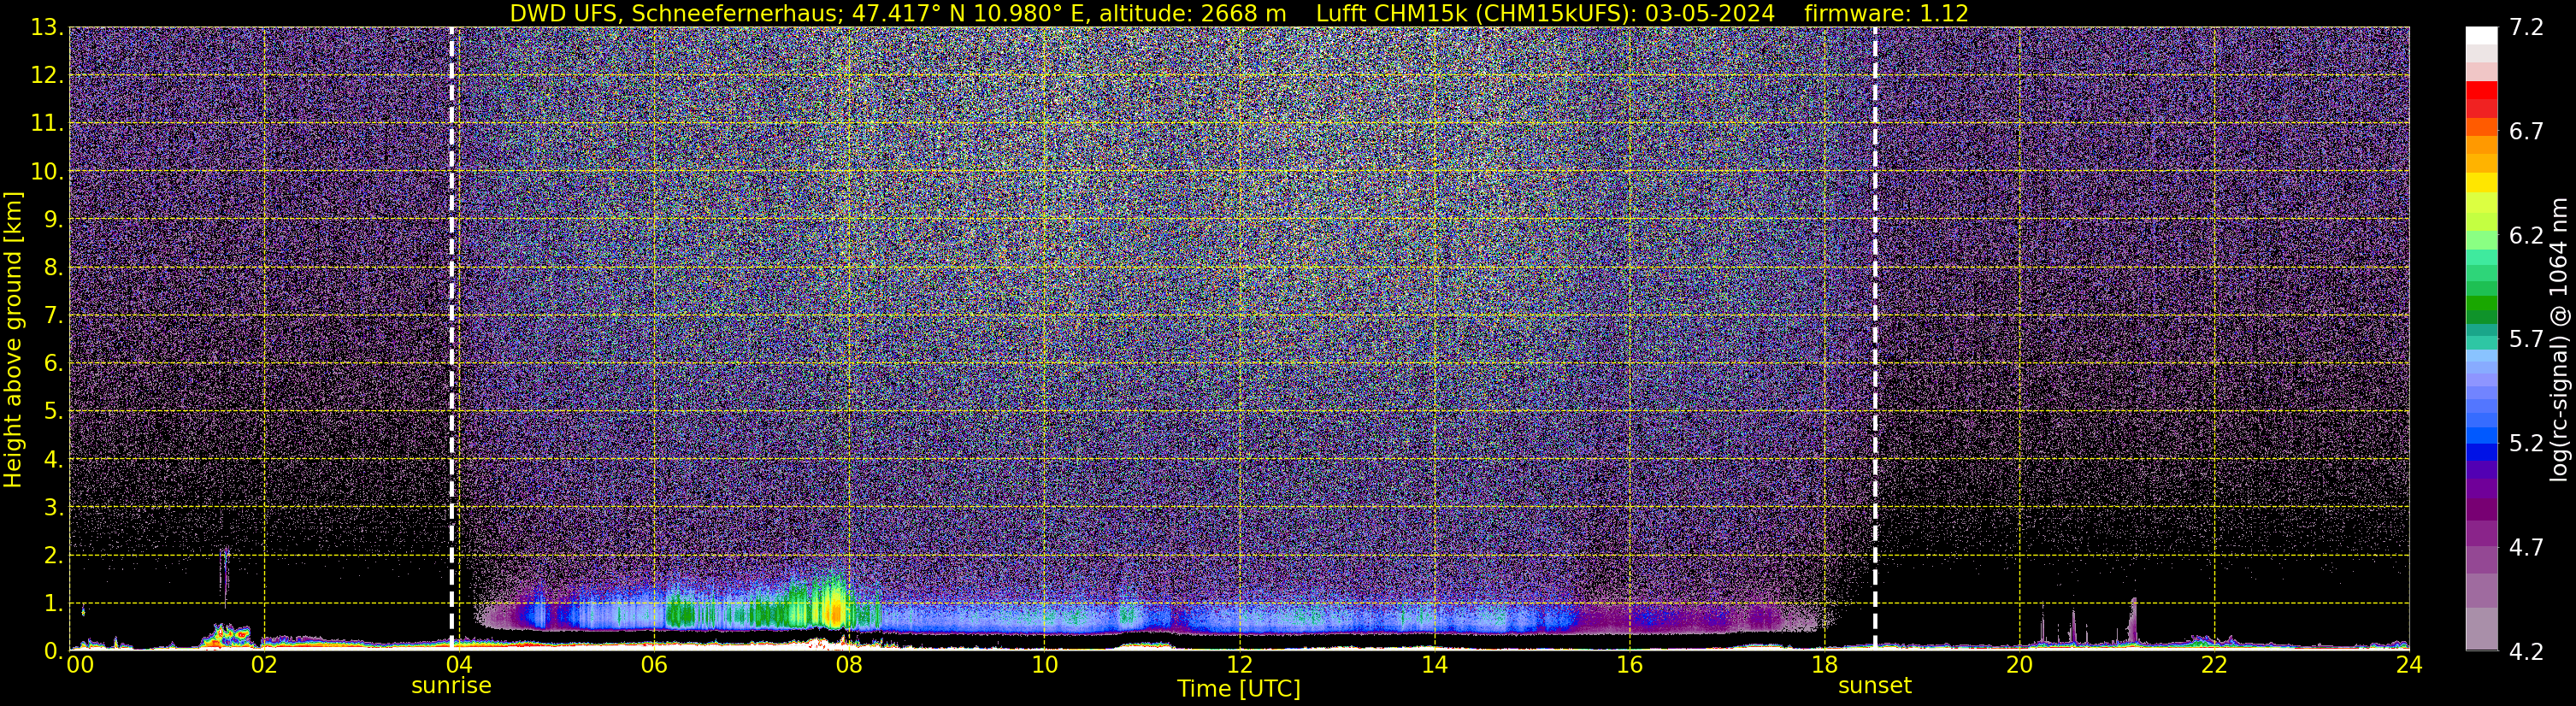Click the colorbar value label '7.2'
Viewport: 2576px width, 706px height.
2526,28
